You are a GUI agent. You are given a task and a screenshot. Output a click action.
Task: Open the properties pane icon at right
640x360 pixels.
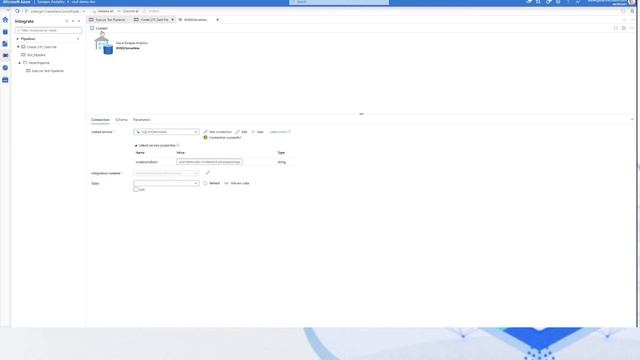[624, 28]
